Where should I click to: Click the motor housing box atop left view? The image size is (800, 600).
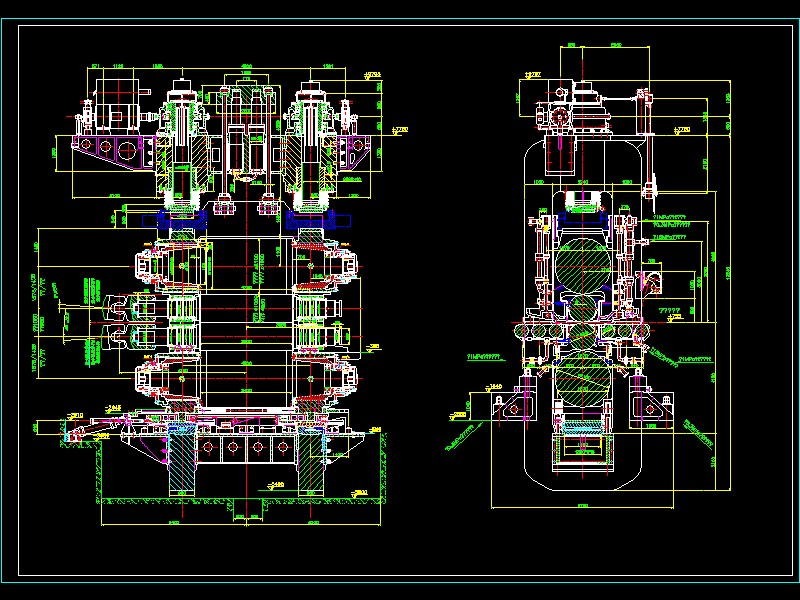(x=117, y=106)
